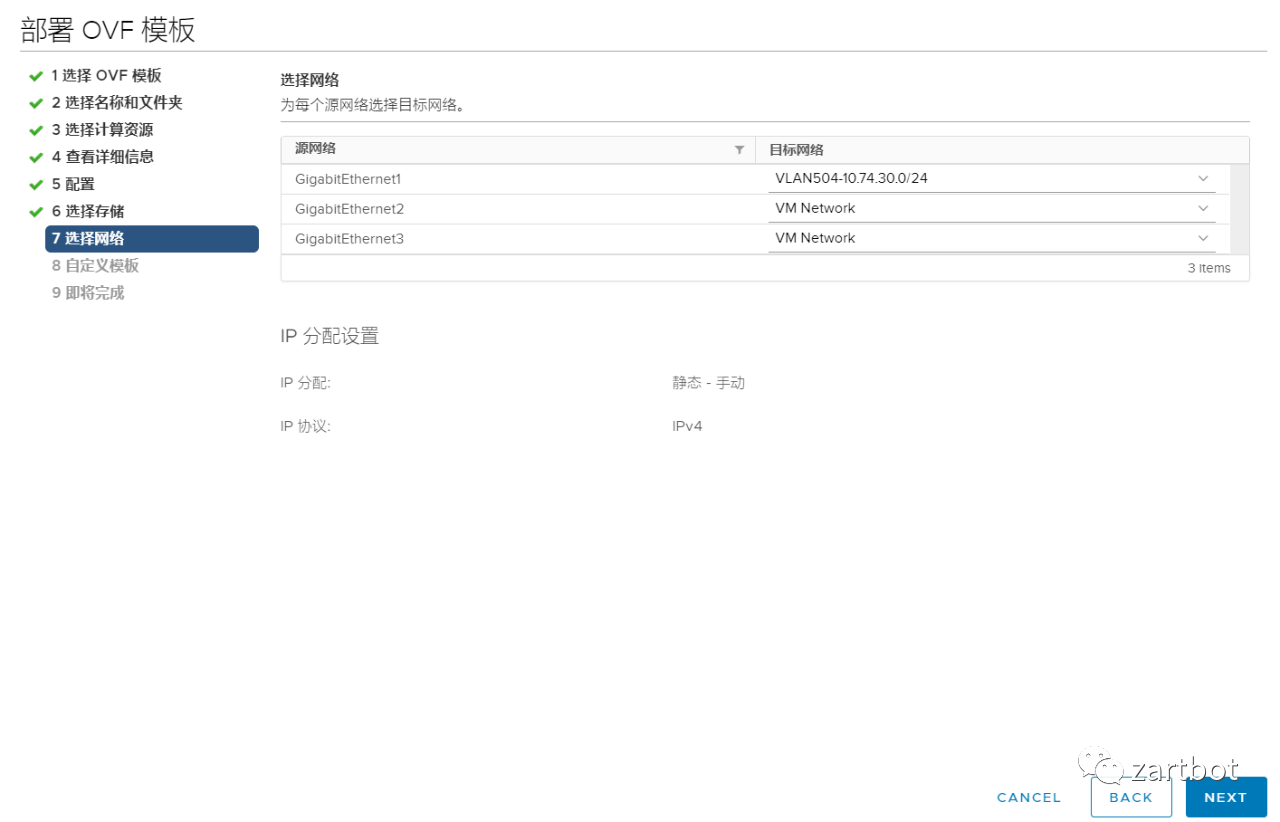Open GigabitEthernet2 target network dropdown
The image size is (1280, 822).
[x=992, y=209]
